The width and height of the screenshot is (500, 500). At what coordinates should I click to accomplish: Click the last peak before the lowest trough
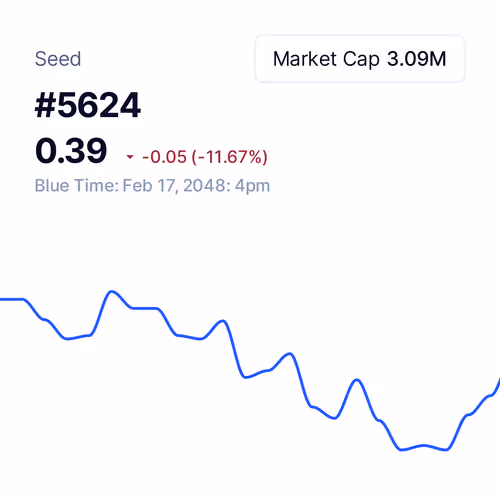point(357,380)
